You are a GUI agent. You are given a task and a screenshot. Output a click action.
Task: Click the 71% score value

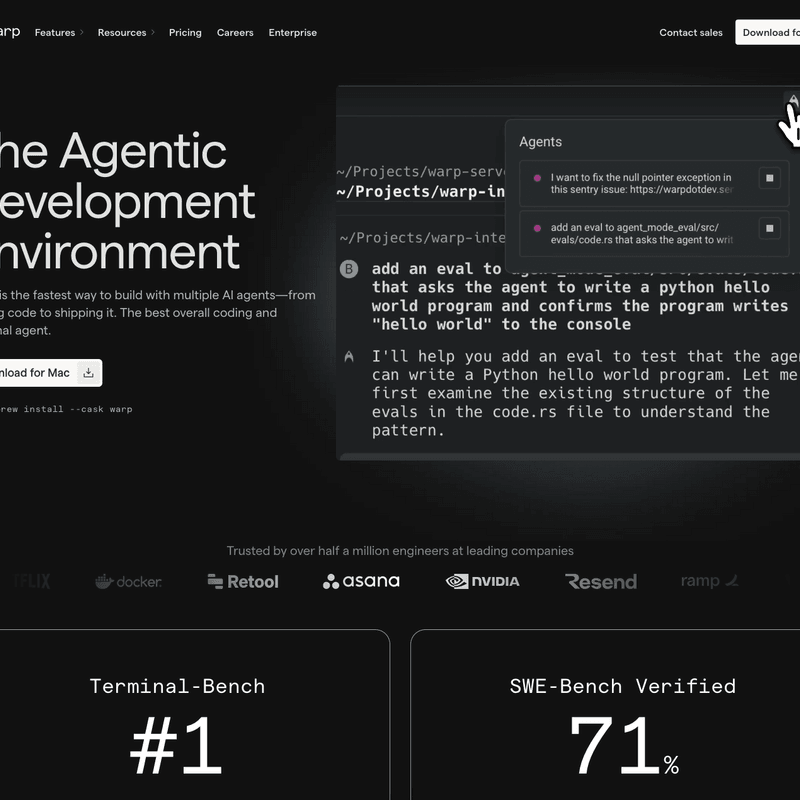point(623,745)
